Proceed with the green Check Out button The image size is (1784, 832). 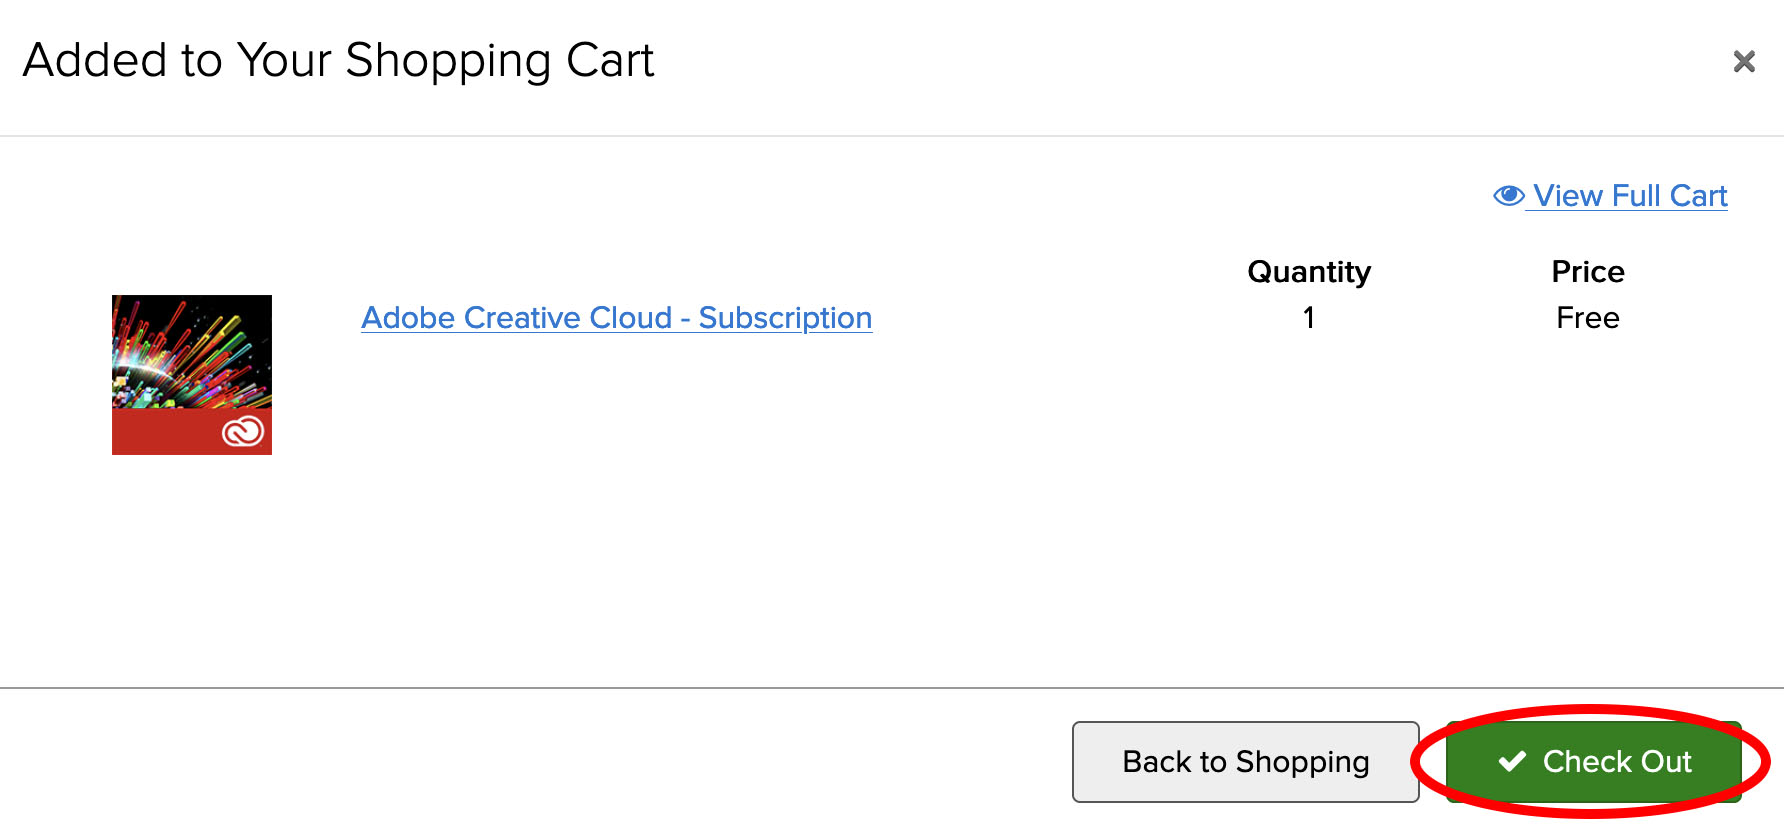tap(1594, 762)
